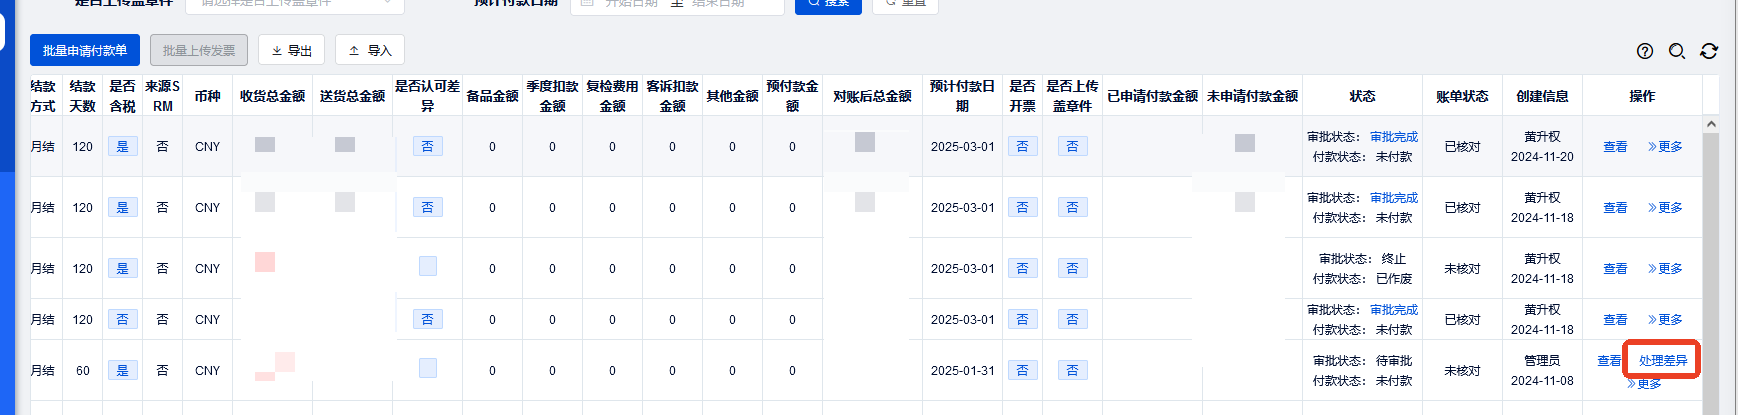Click the magnifier search icon above table
This screenshot has width=1738, height=415.
1677,51
